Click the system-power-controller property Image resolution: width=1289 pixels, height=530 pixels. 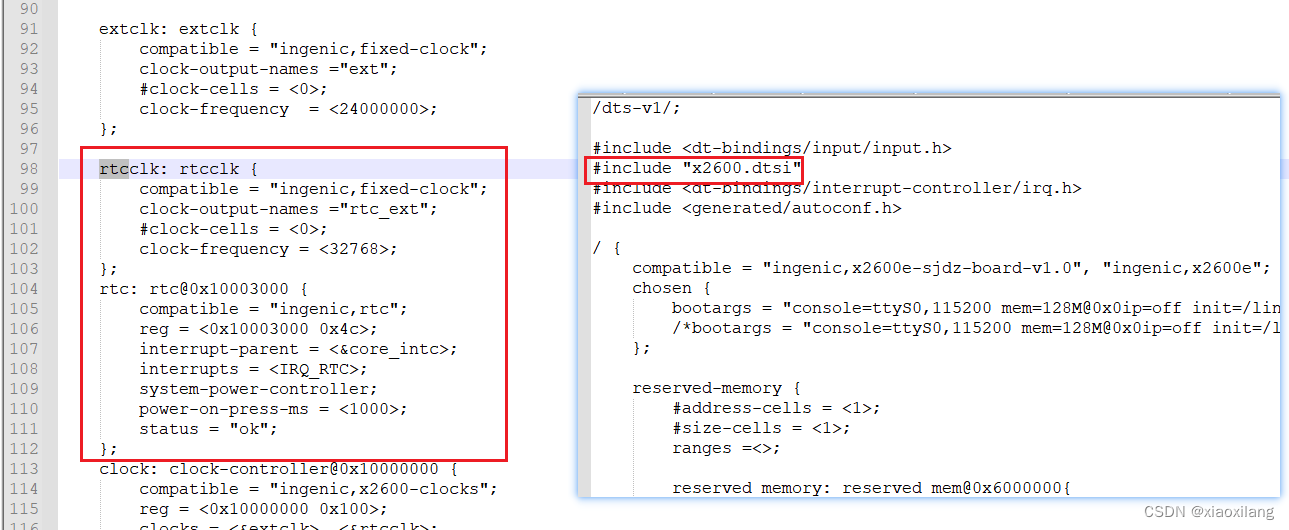click(x=259, y=389)
